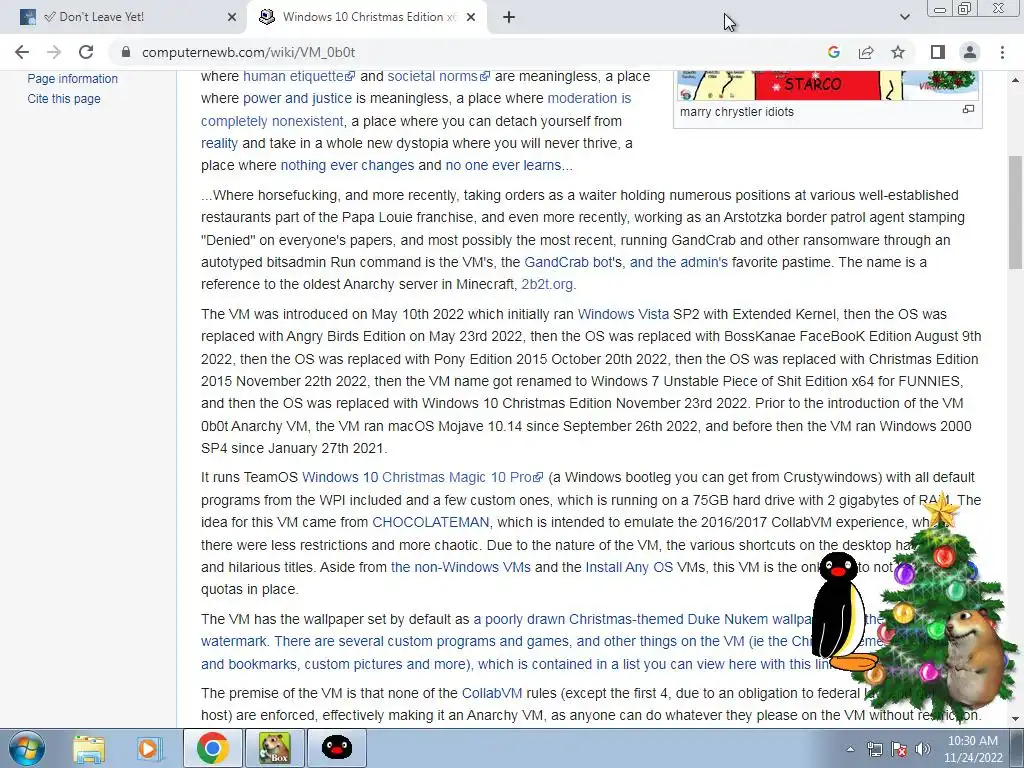Open the Pingu penguin taskbar app
The image size is (1024, 768).
336,748
